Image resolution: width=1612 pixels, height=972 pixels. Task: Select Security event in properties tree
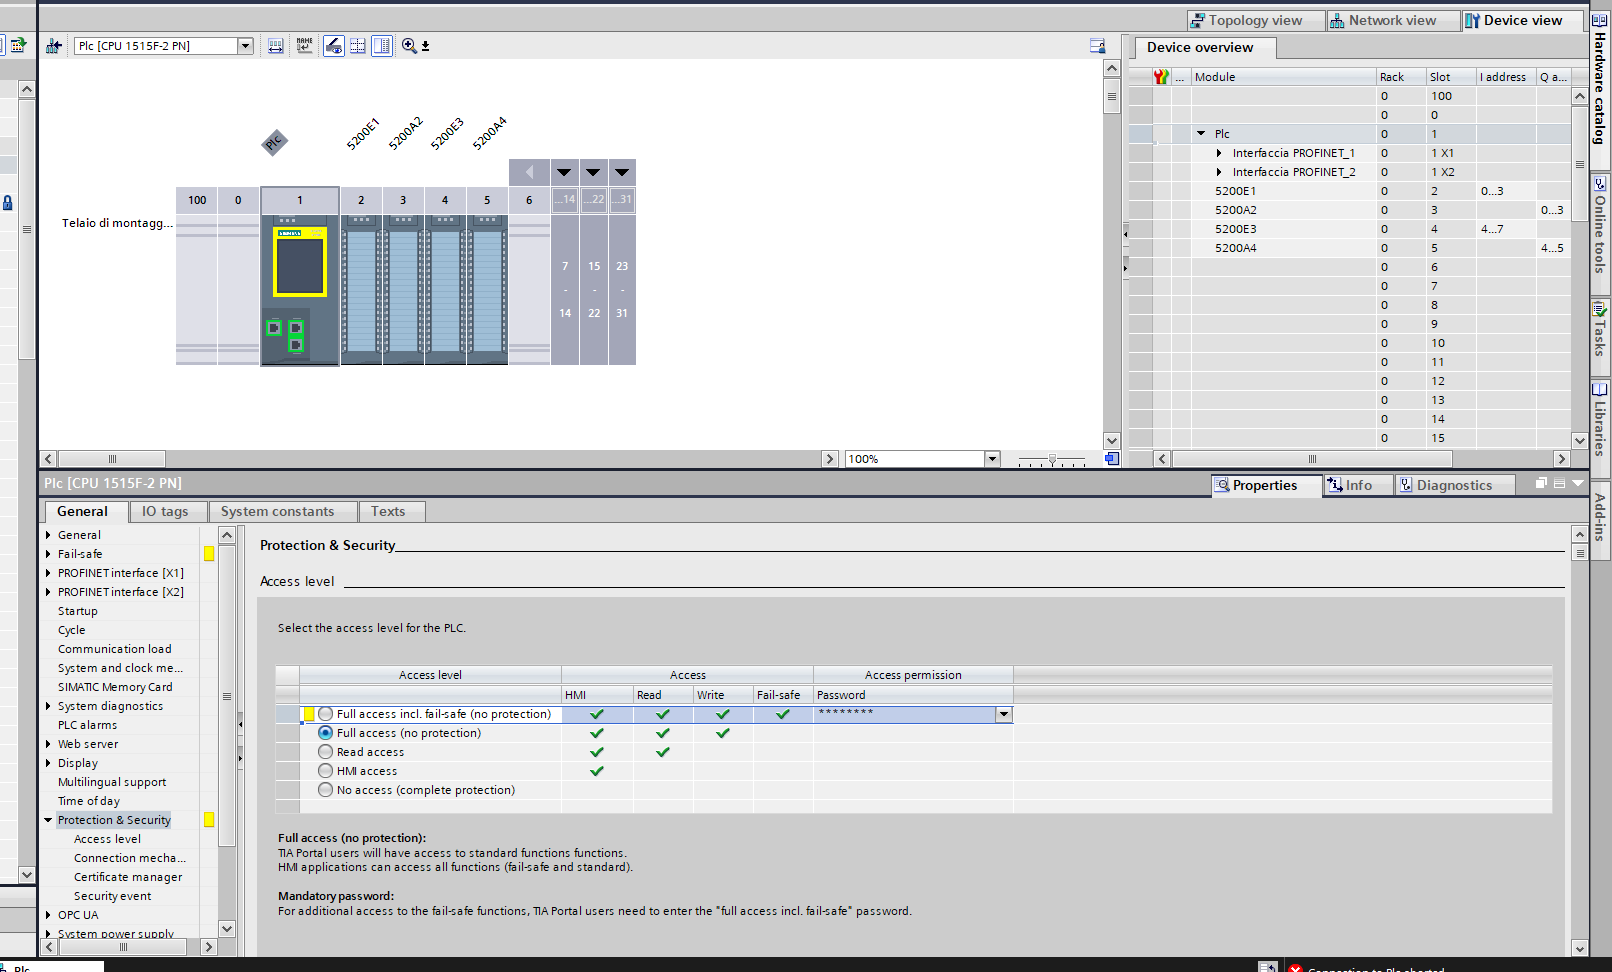113,896
